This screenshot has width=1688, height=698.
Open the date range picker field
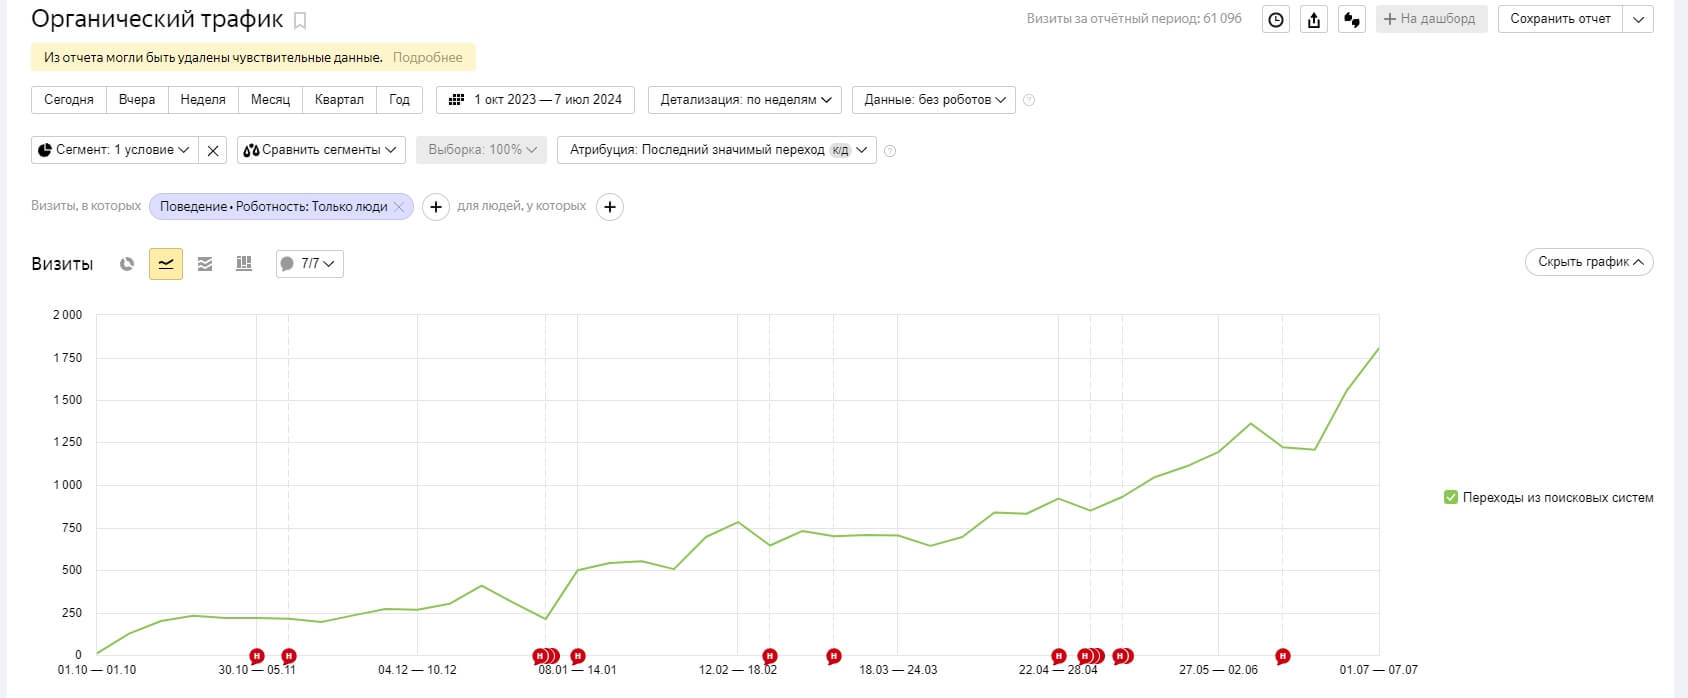(536, 100)
